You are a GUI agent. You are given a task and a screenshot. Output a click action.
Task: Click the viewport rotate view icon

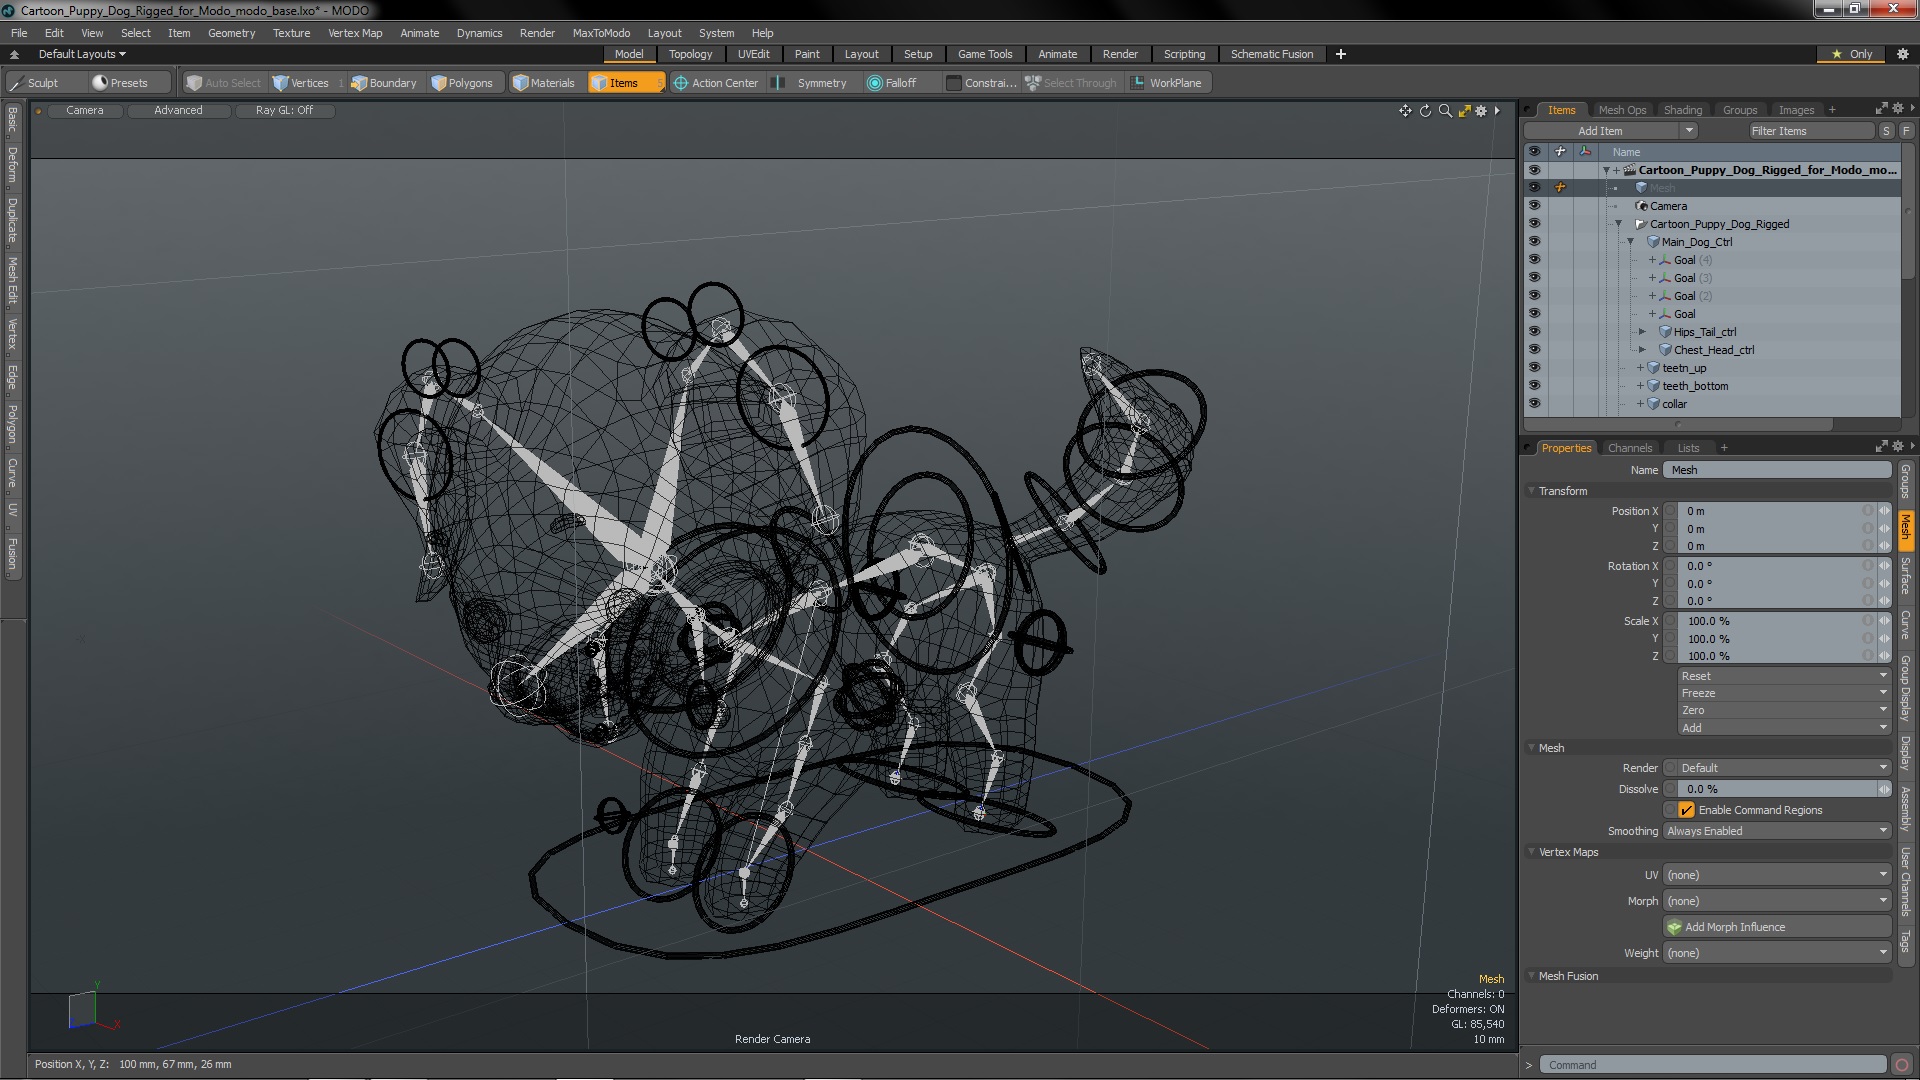coord(1425,111)
